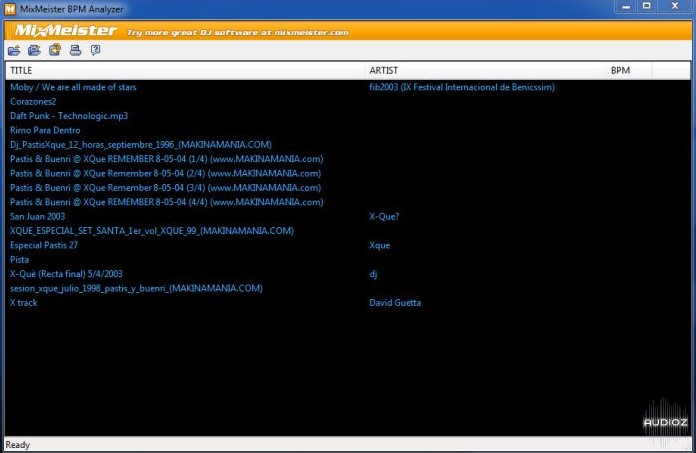Select the sesion_xque_julio_1998_pastis_y_buenri row
This screenshot has height=453, width=696.
pyautogui.click(x=136, y=288)
